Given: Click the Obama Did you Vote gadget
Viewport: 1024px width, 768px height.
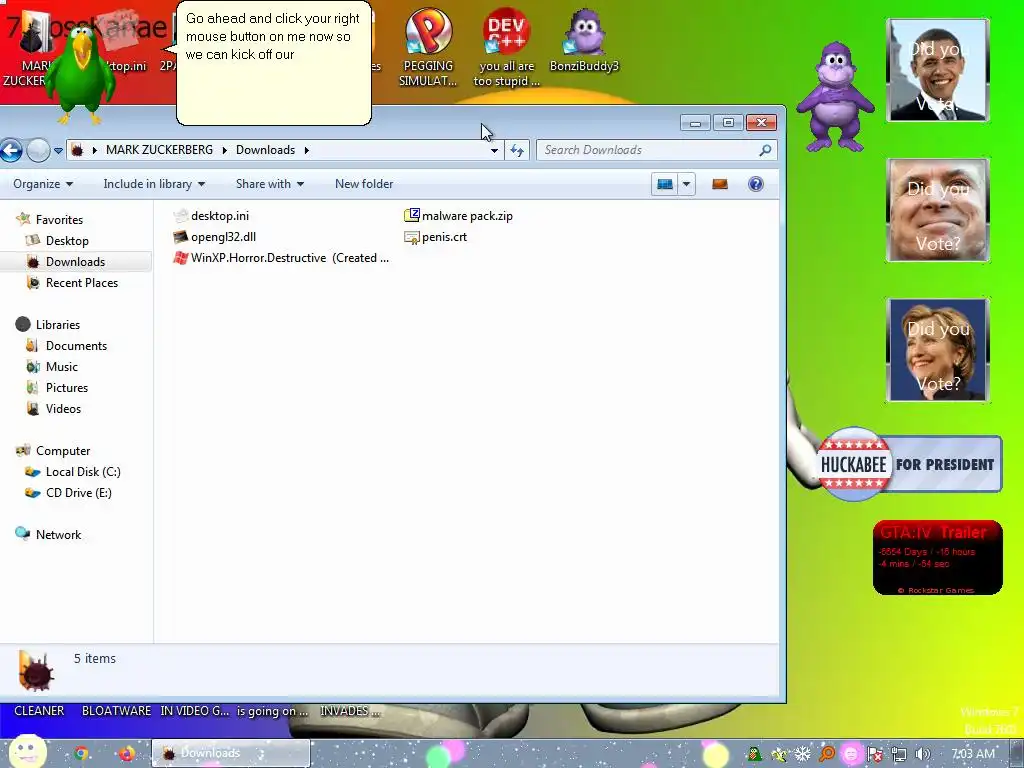Looking at the screenshot, I should (x=938, y=70).
